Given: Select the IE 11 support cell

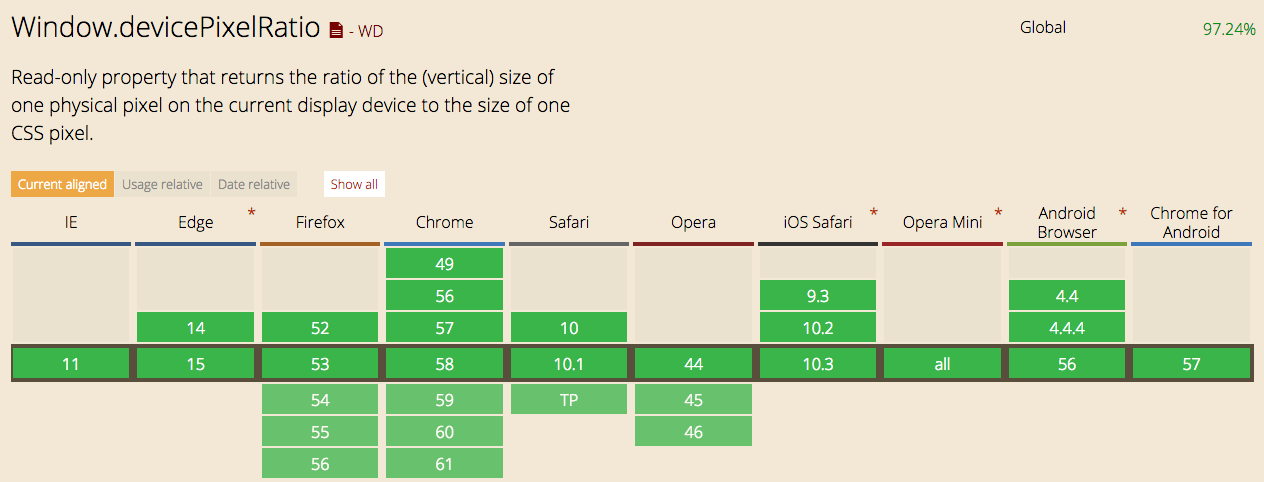Looking at the screenshot, I should (71, 364).
